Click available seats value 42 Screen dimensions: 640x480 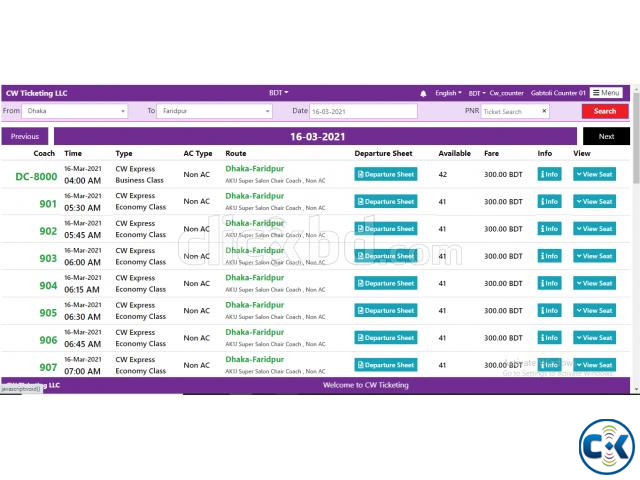tap(443, 174)
